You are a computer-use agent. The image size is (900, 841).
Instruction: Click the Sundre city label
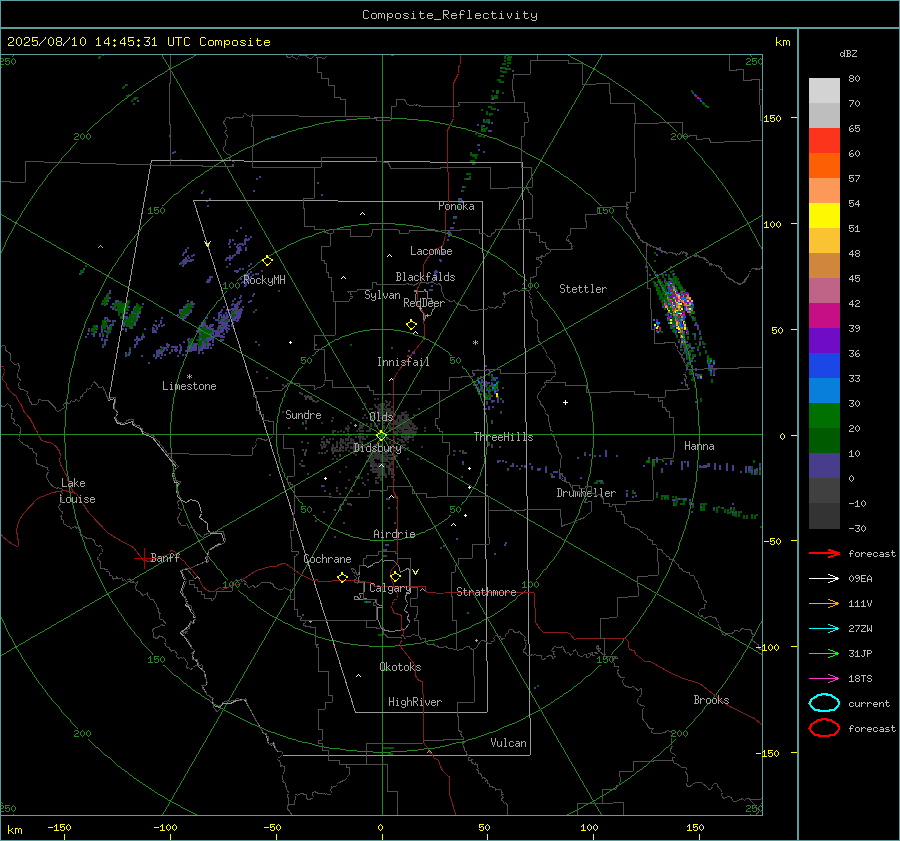[303, 415]
